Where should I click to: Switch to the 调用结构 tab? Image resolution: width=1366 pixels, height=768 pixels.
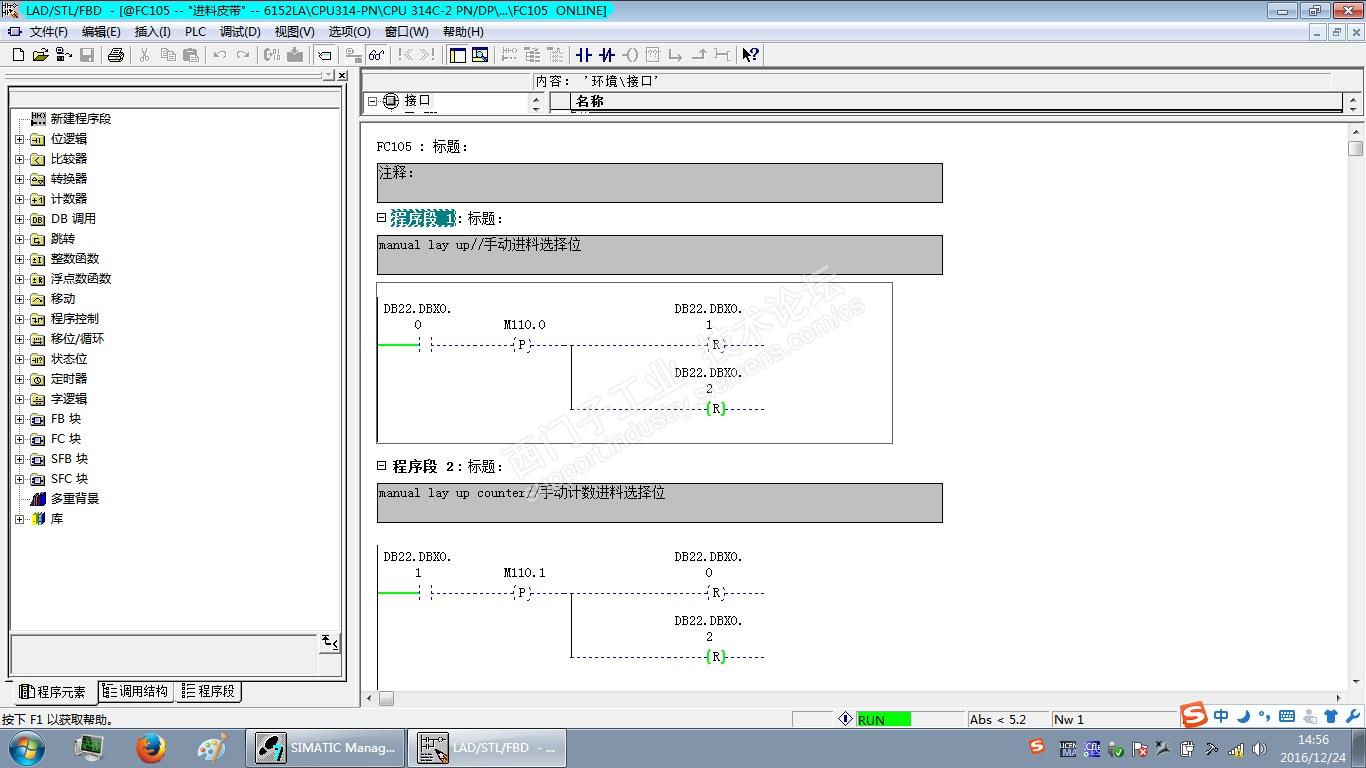click(x=136, y=691)
